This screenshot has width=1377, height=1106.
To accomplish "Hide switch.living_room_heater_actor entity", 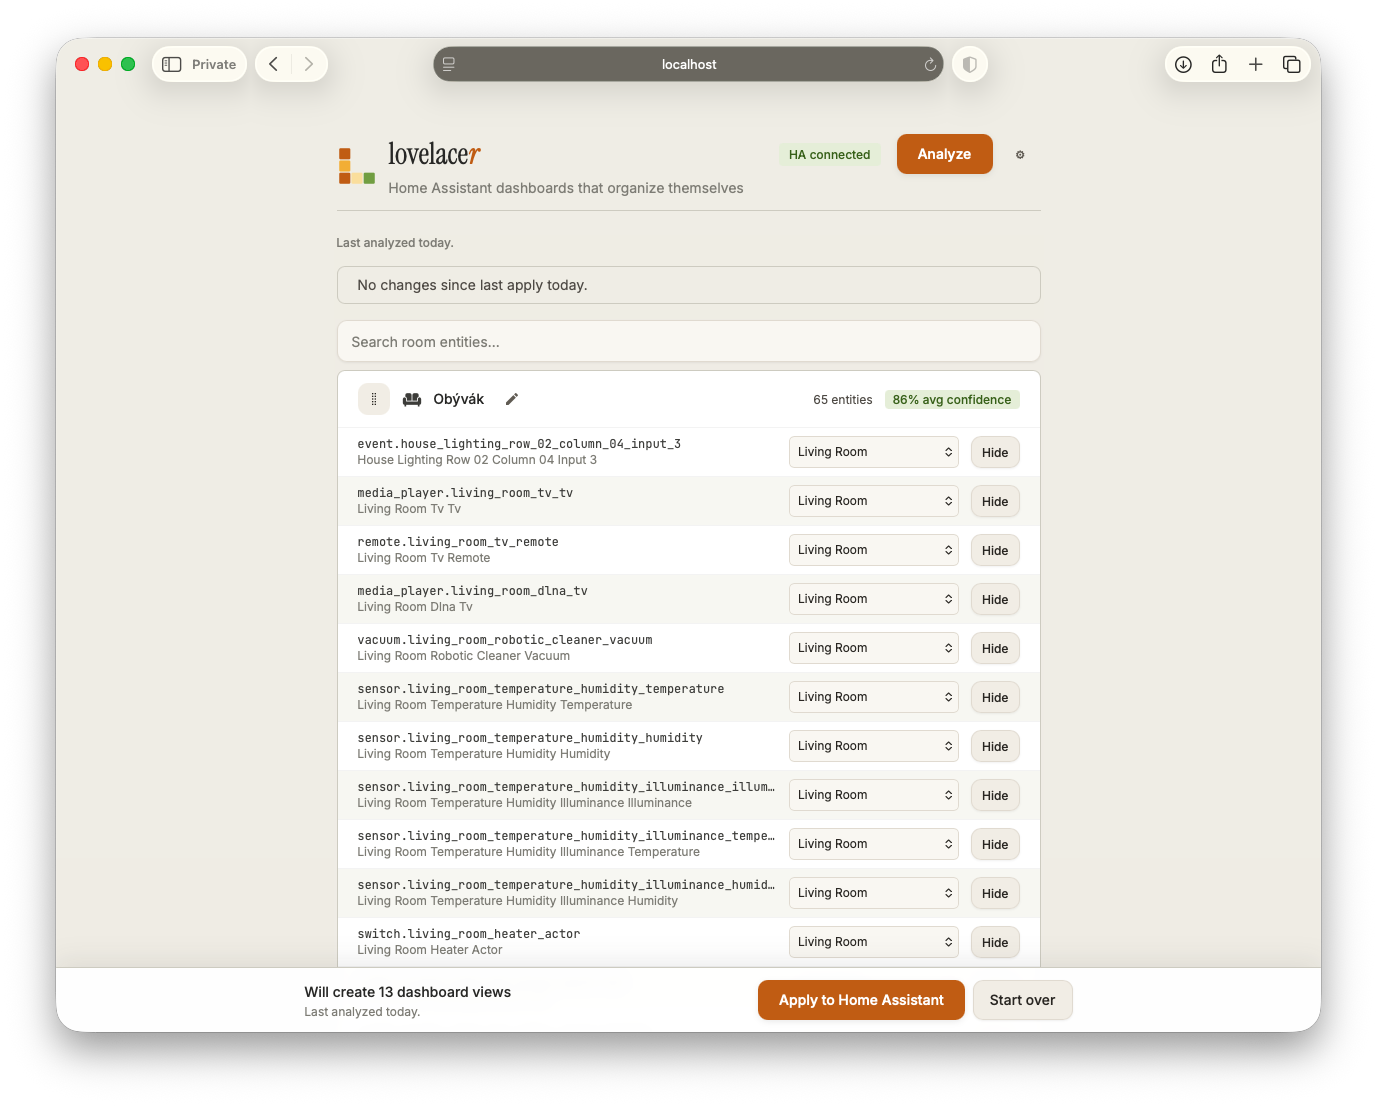I will (x=995, y=942).
